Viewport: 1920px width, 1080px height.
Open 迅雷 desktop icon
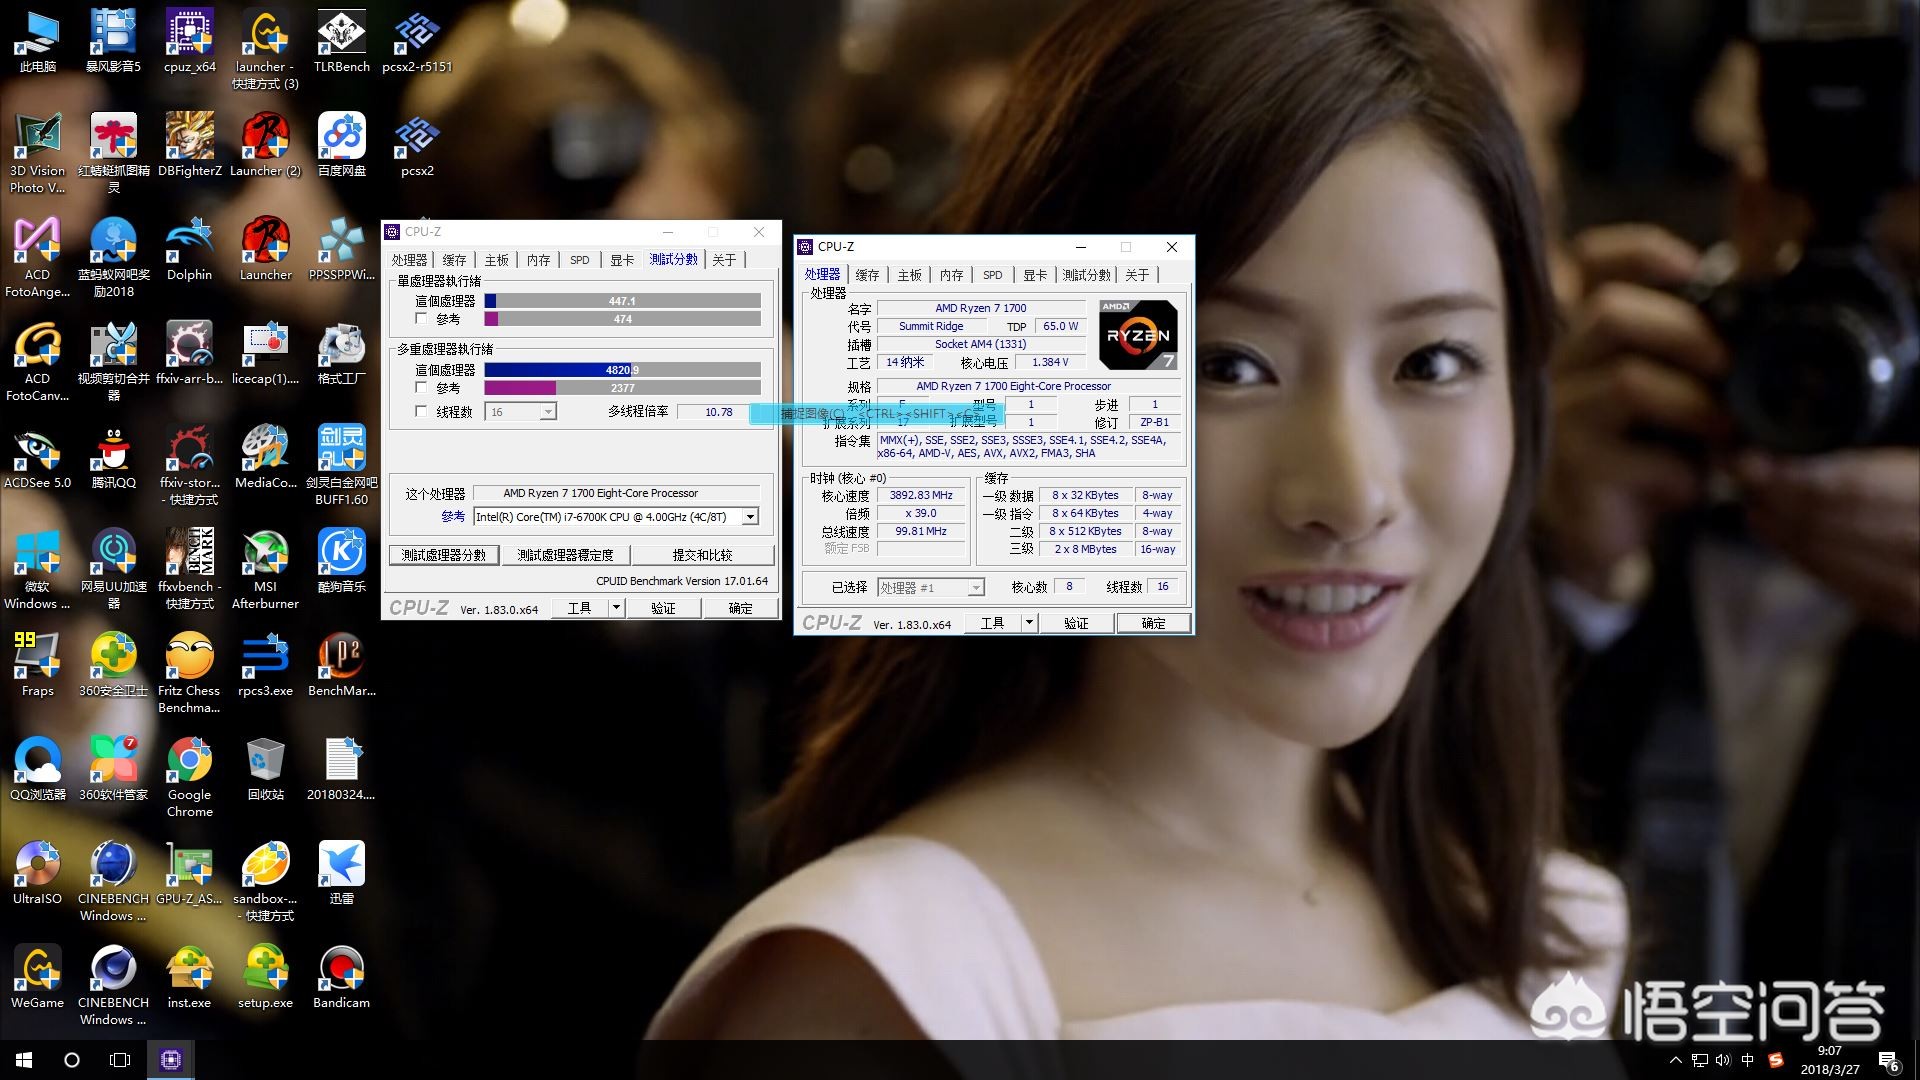pos(342,873)
